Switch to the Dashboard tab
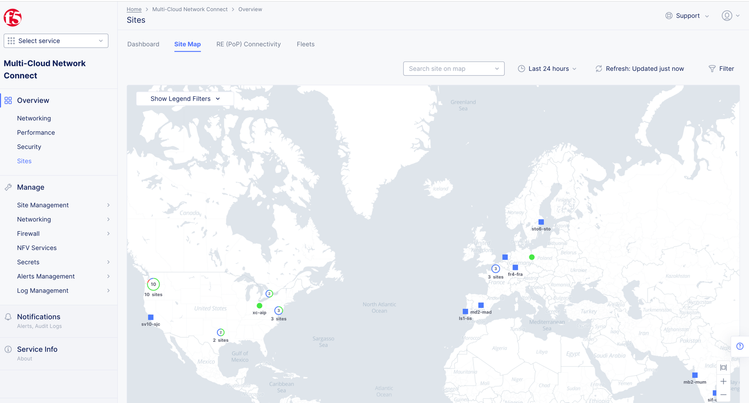 click(143, 44)
